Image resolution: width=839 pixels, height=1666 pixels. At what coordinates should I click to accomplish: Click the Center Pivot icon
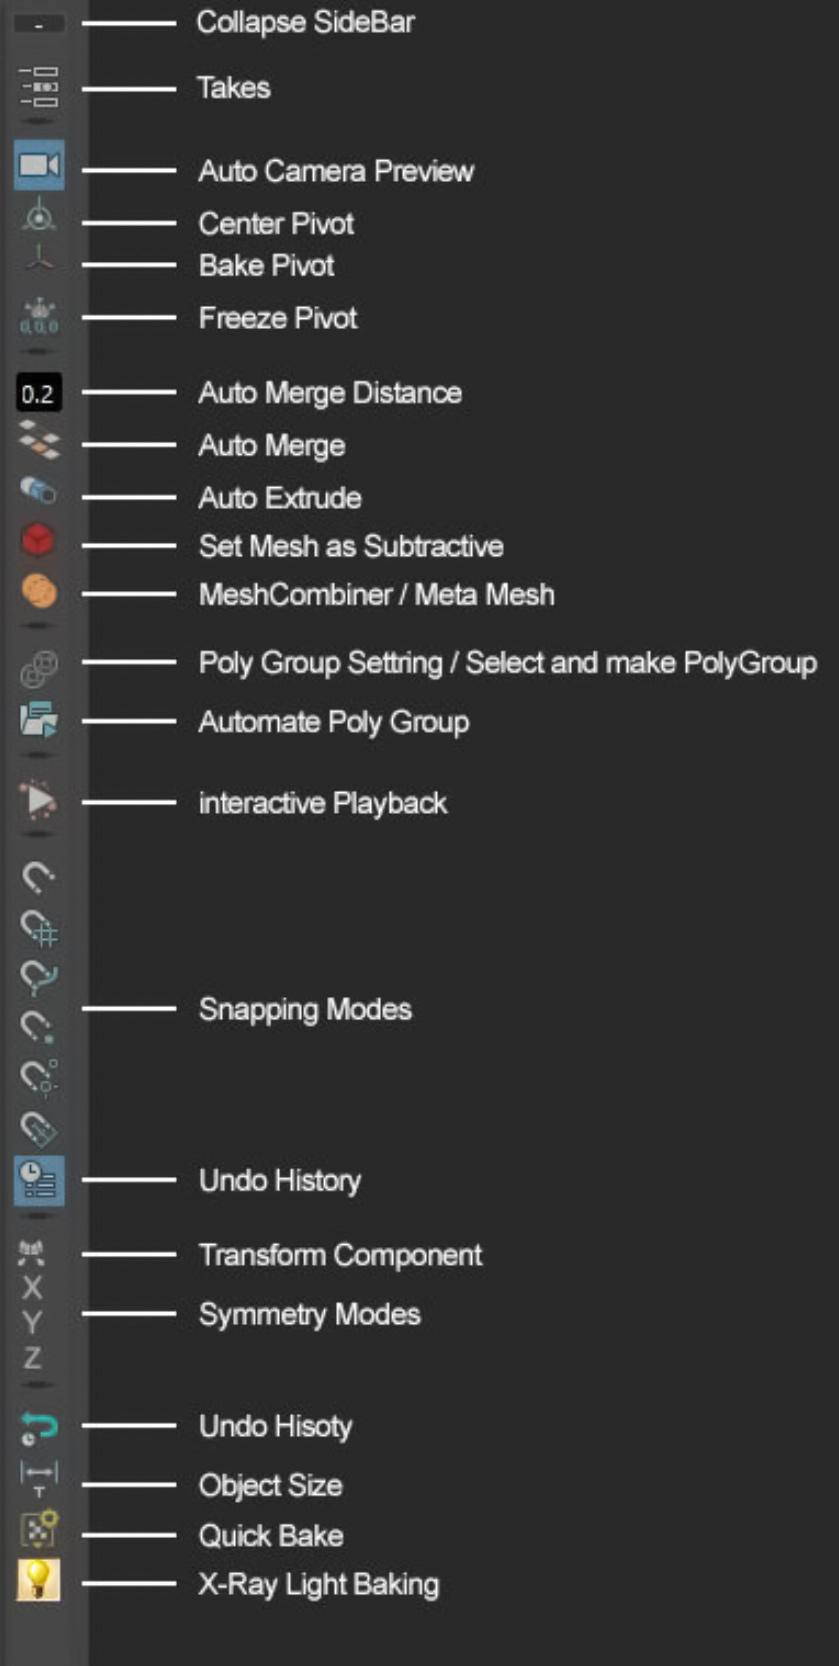click(x=39, y=217)
